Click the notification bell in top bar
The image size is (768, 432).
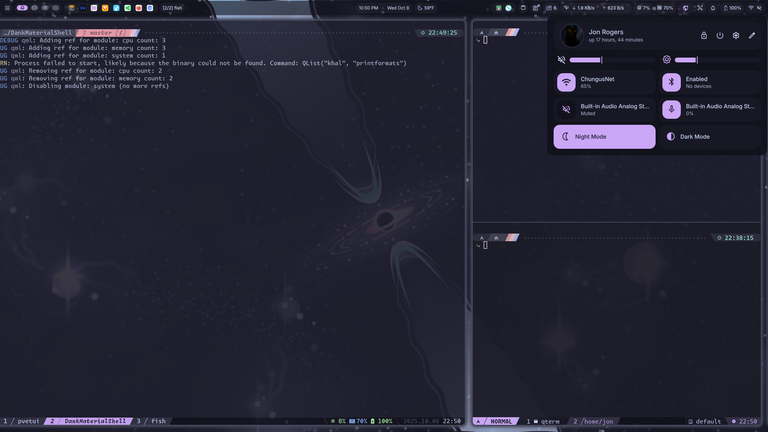pyautogui.click(x=712, y=7)
